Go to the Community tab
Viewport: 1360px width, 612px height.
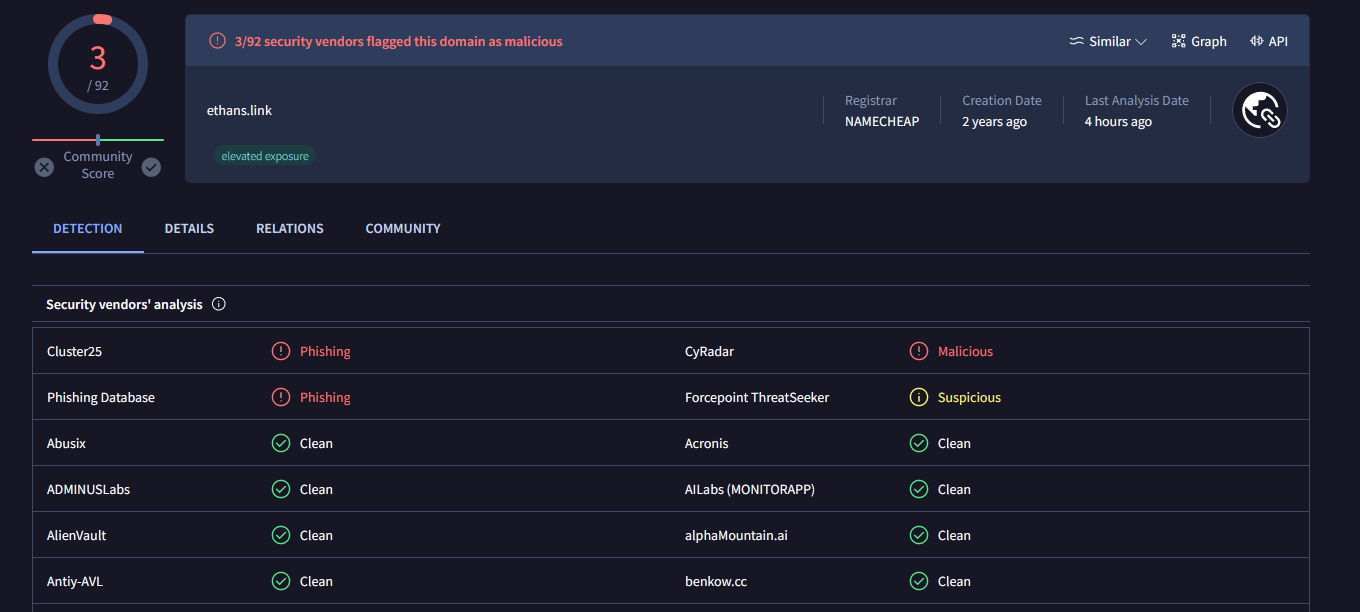(x=402, y=228)
